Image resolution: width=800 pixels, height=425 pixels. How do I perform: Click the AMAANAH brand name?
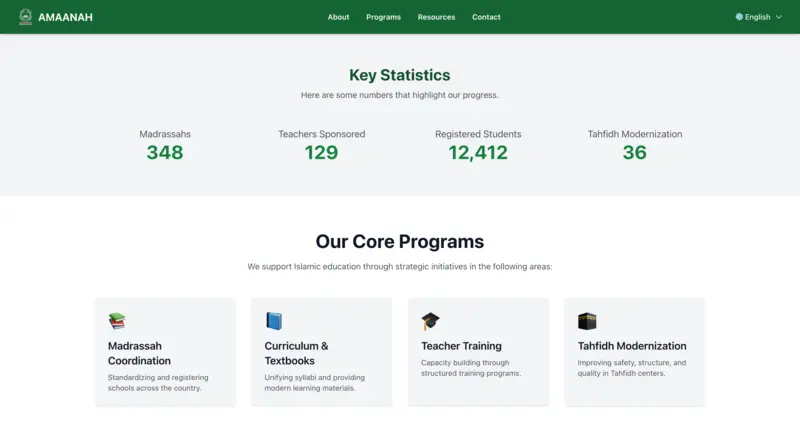(65, 17)
